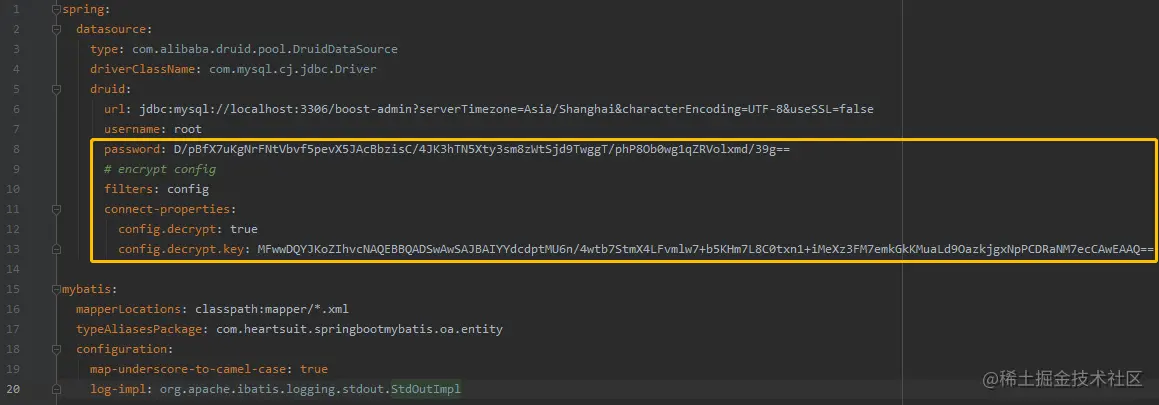Viewport: 1159px width, 405px height.
Task: Click the 'configuration' key
Action: (x=121, y=349)
